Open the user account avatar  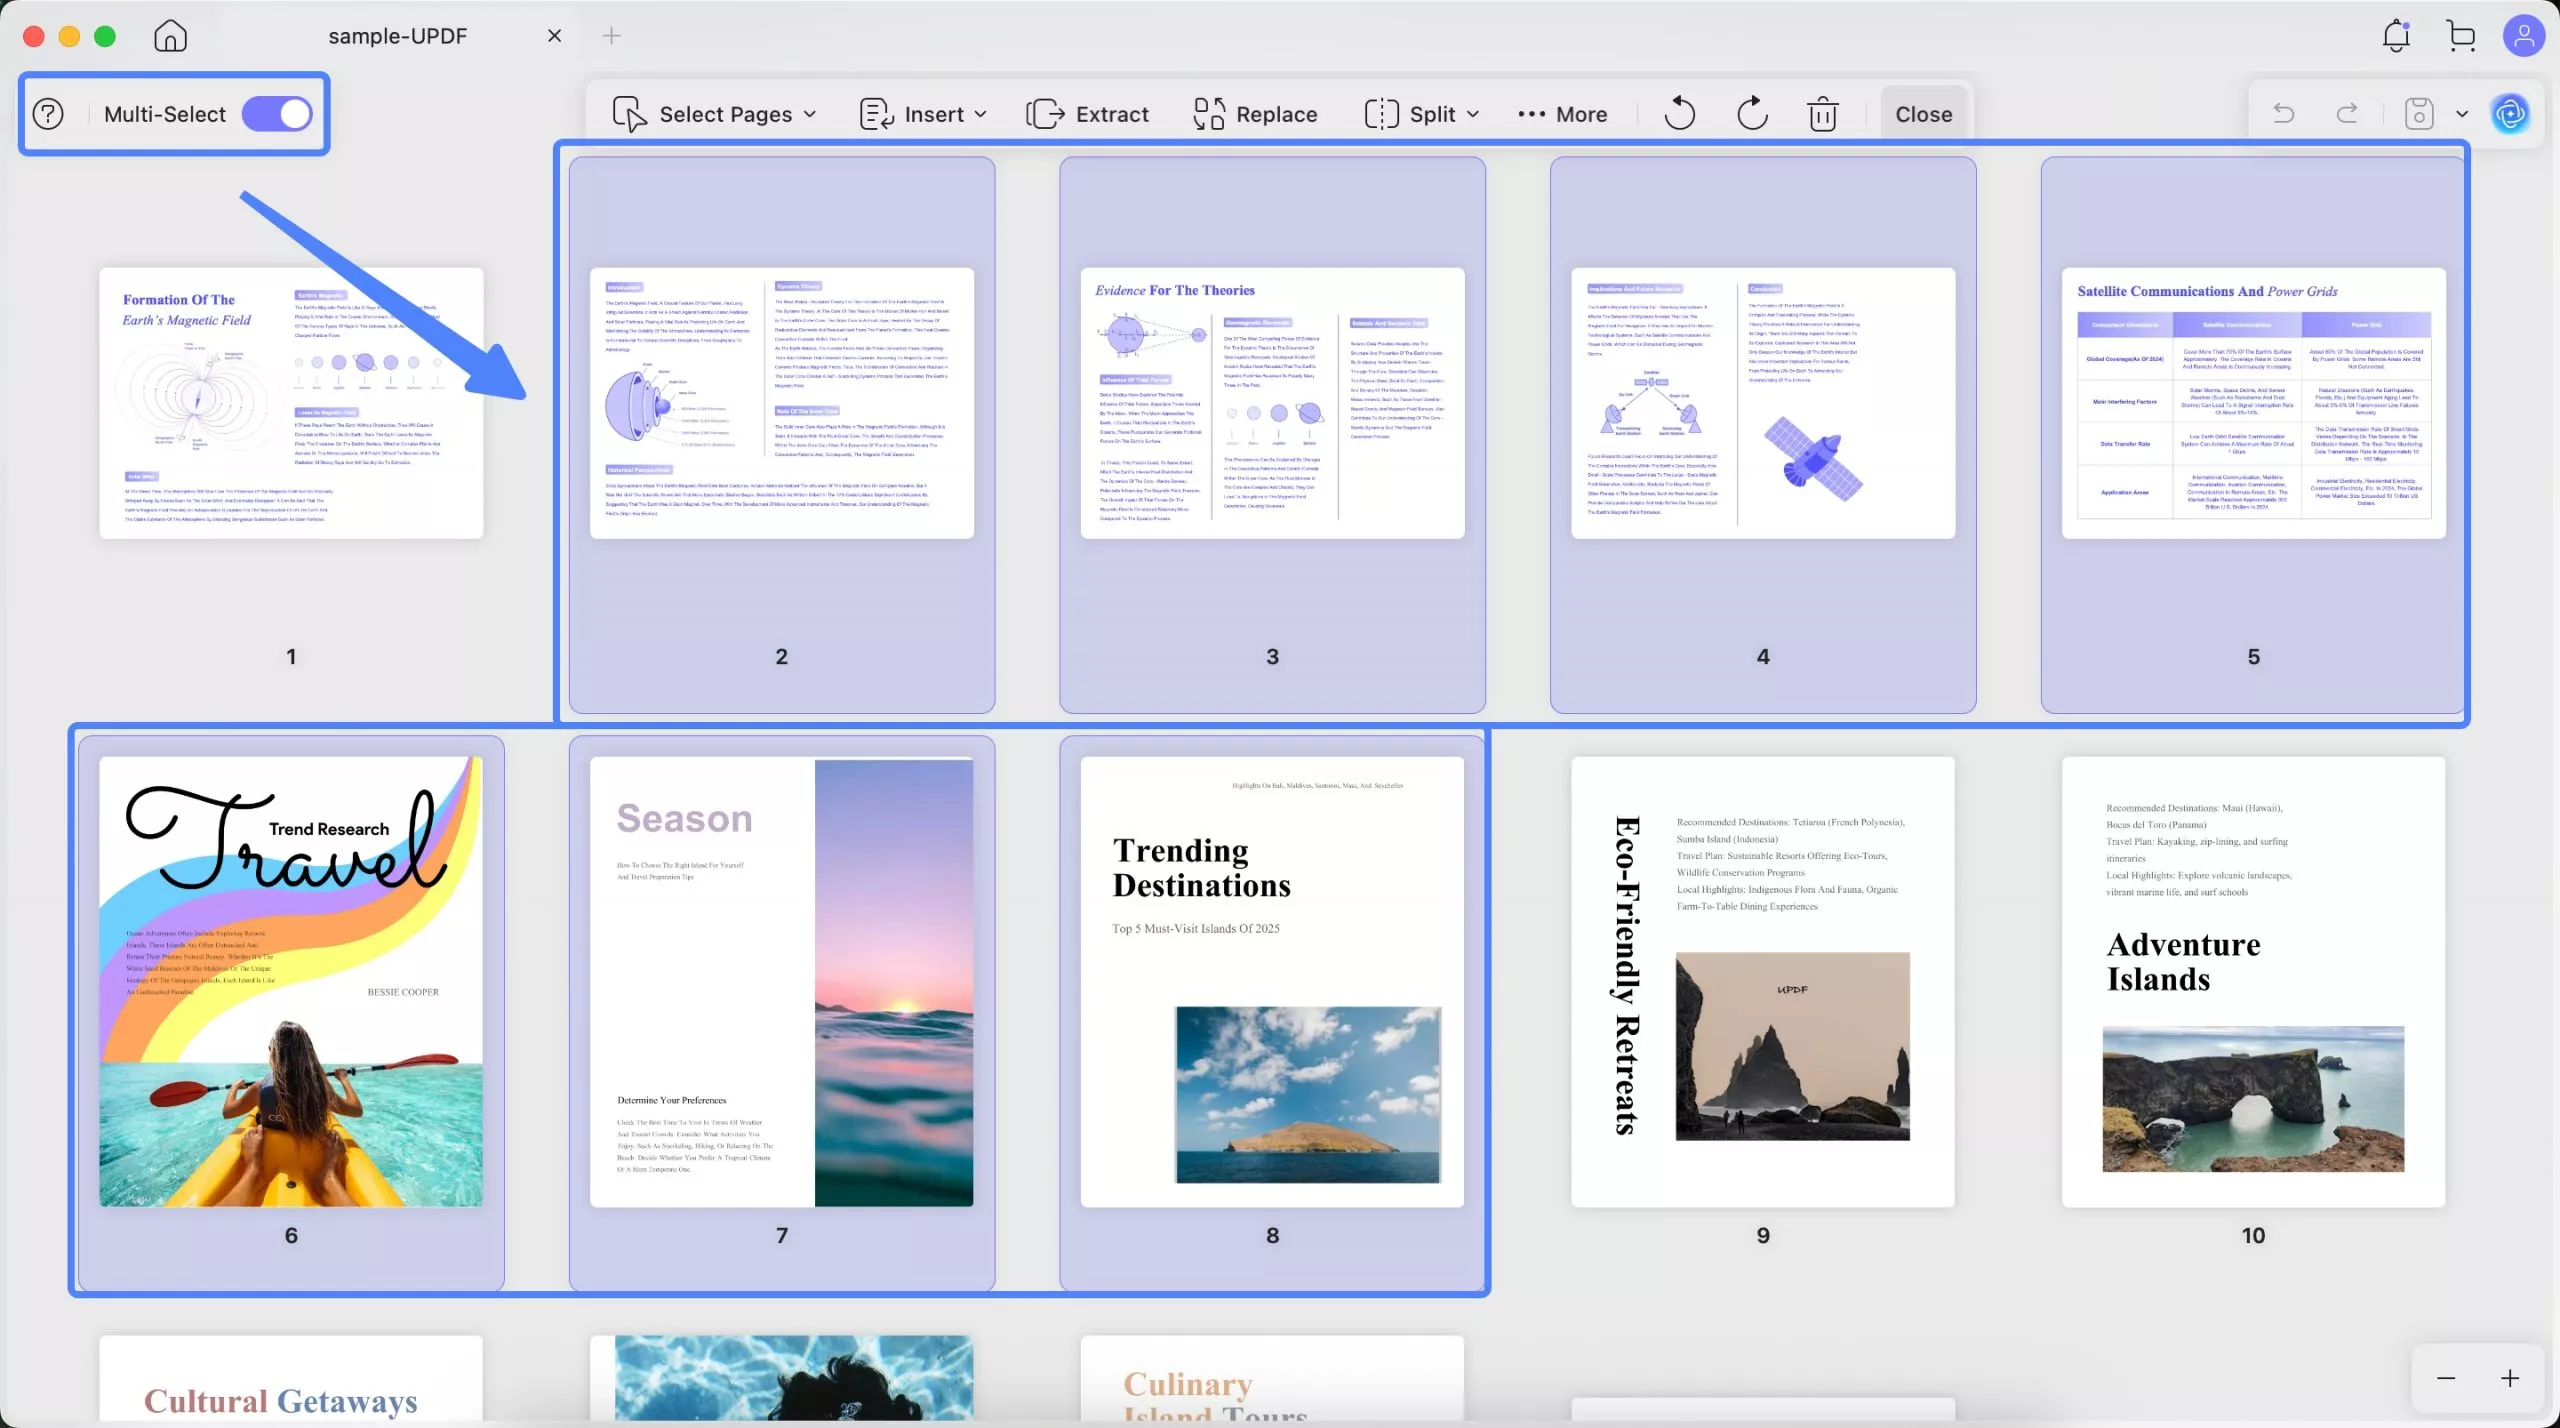pos(2523,36)
